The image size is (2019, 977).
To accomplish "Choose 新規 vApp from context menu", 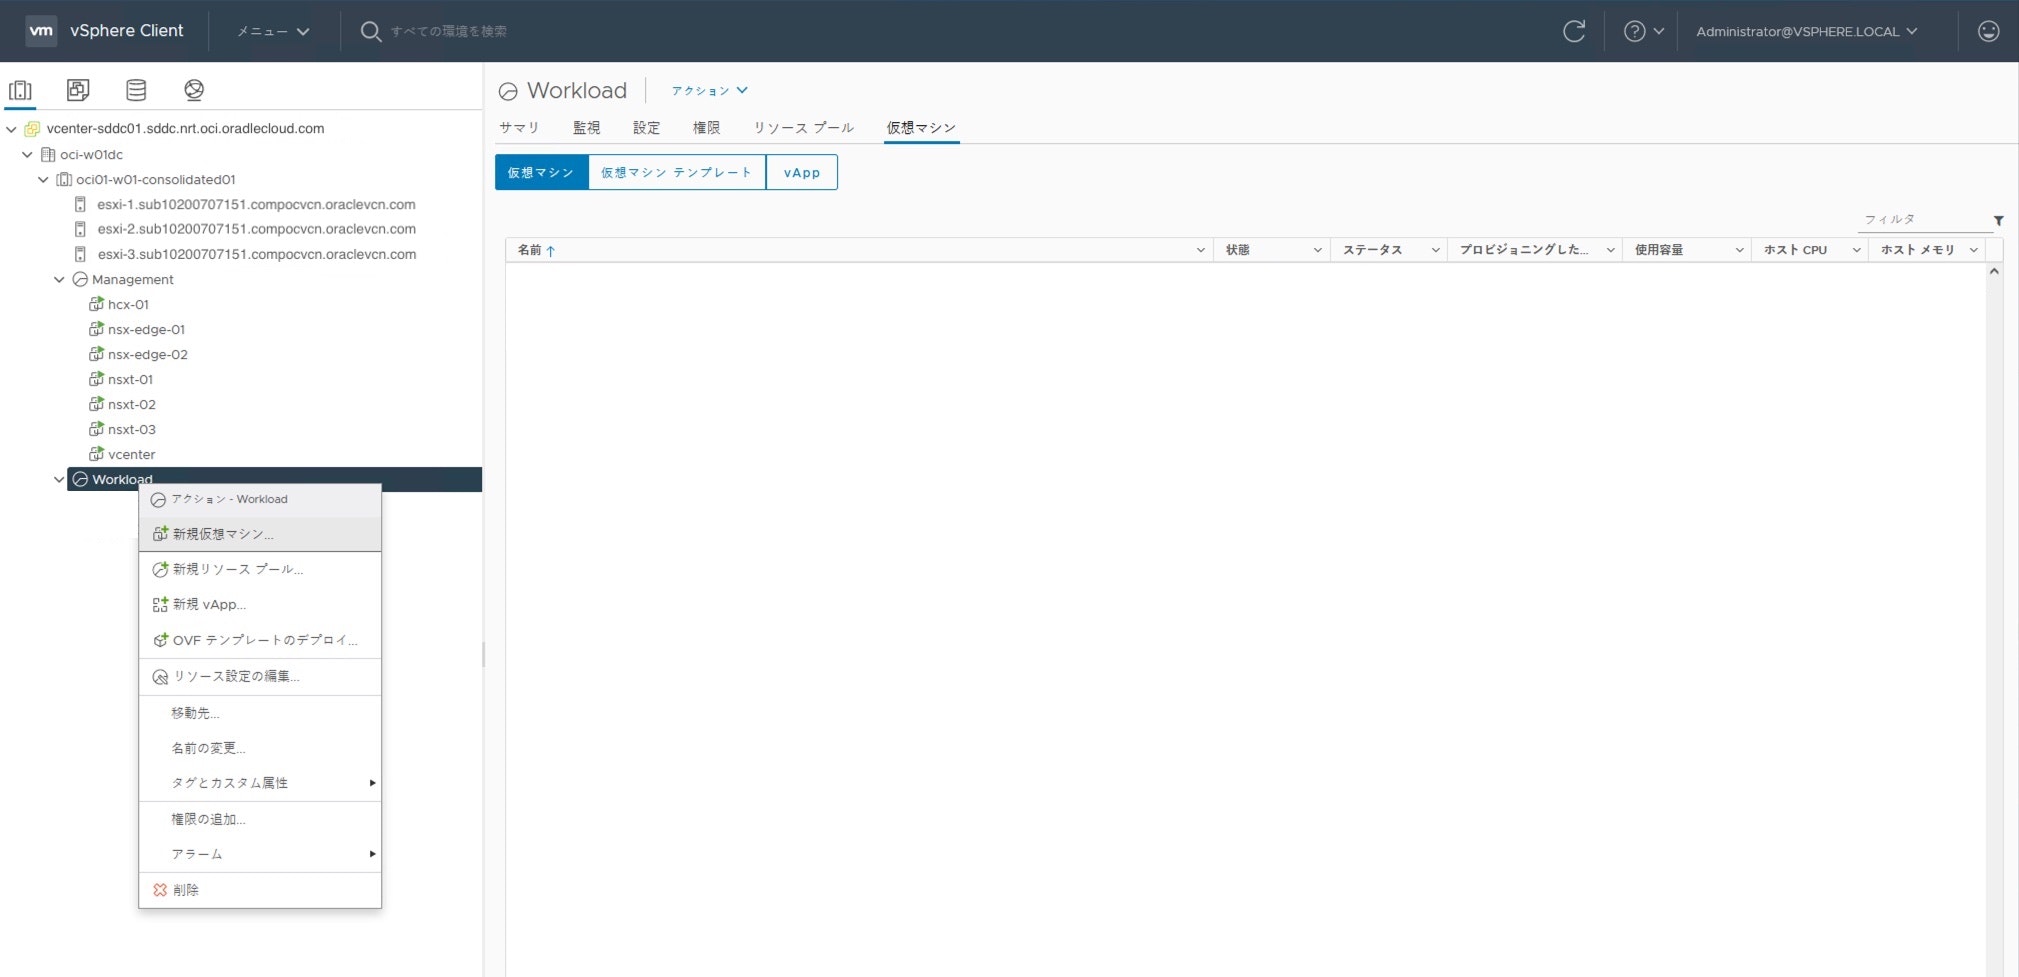I will [260, 604].
